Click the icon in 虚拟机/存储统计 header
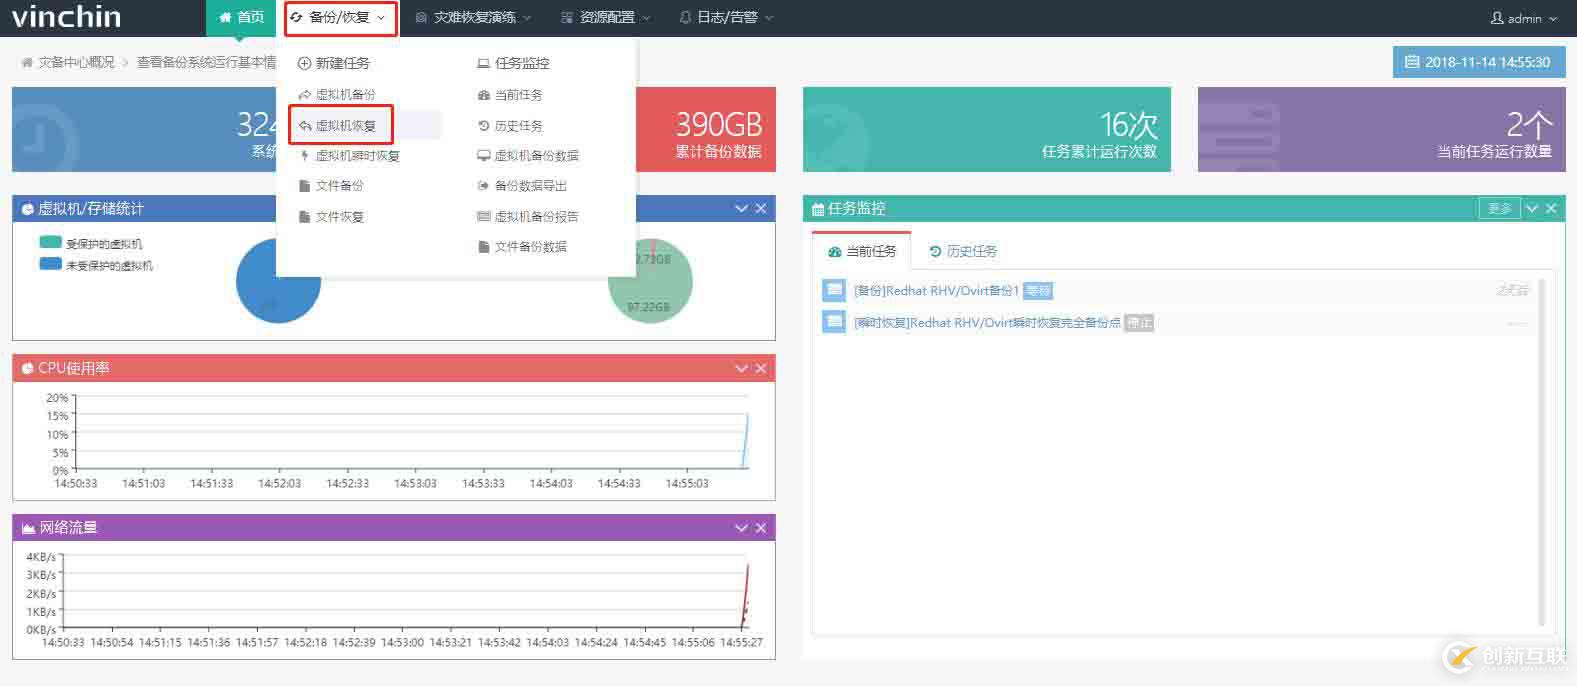 (x=29, y=209)
